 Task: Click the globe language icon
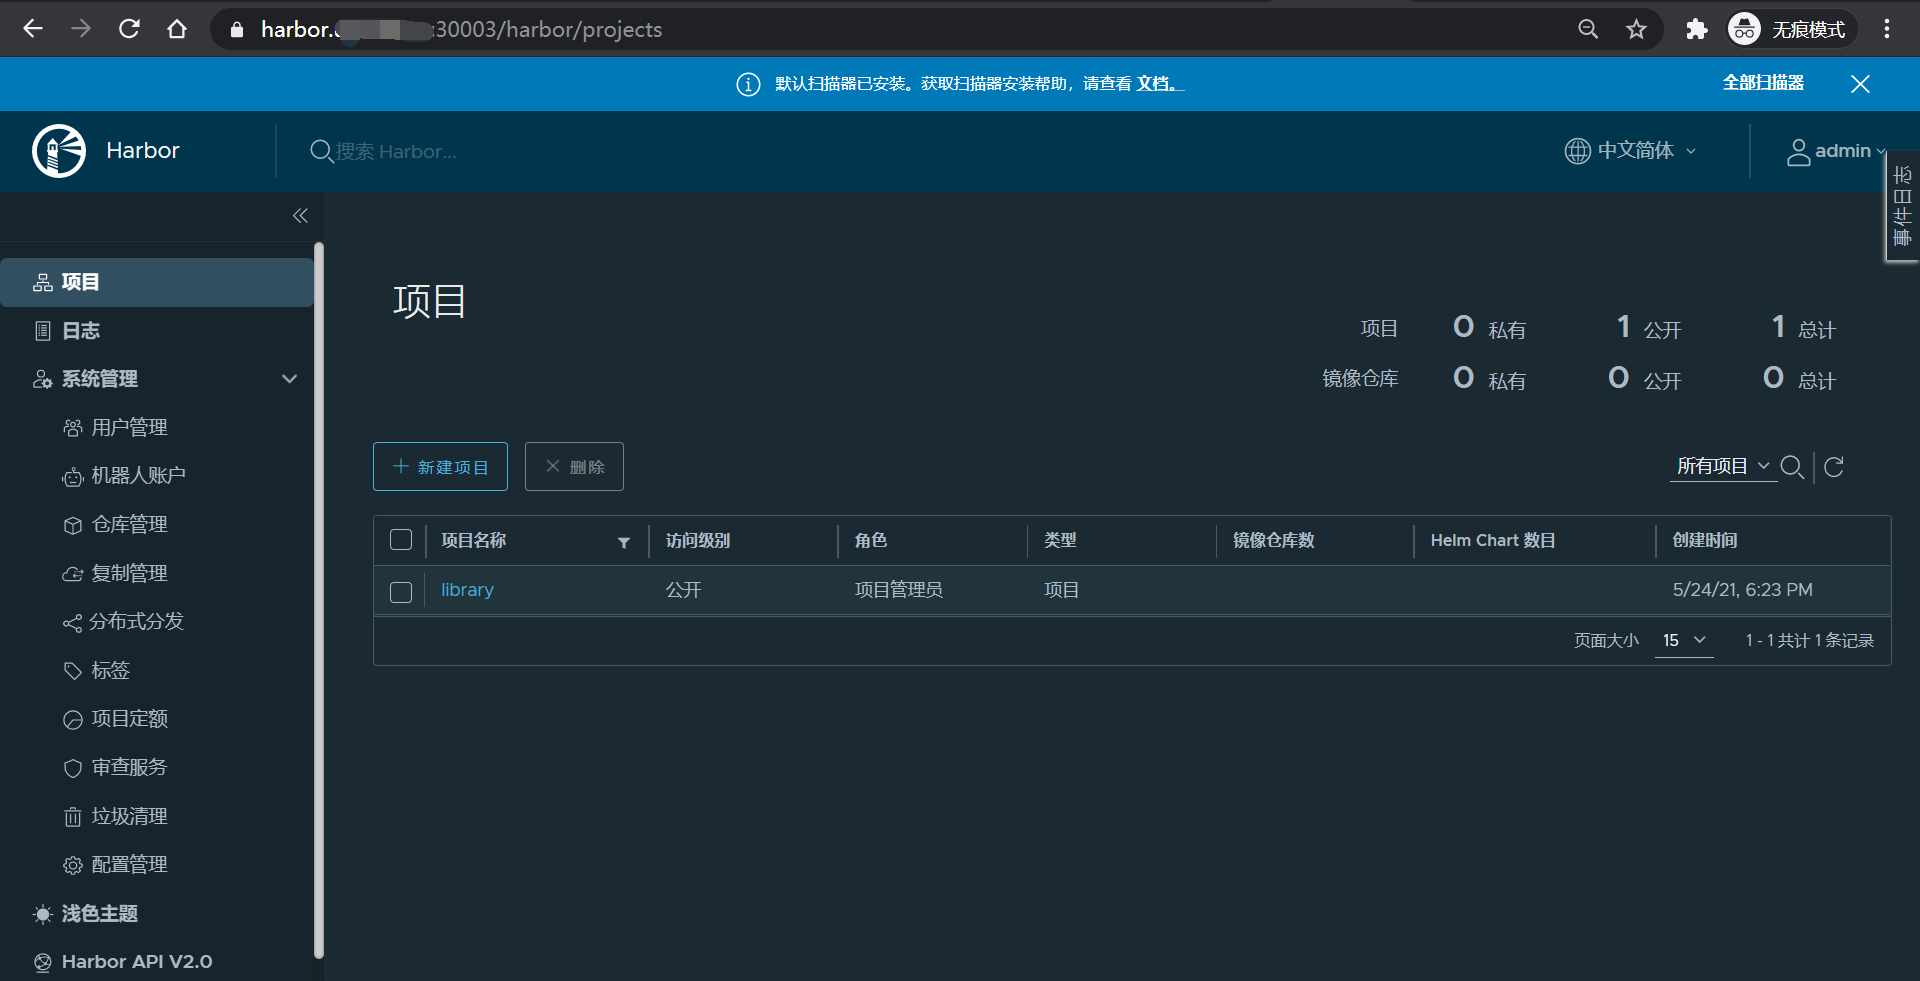point(1577,151)
